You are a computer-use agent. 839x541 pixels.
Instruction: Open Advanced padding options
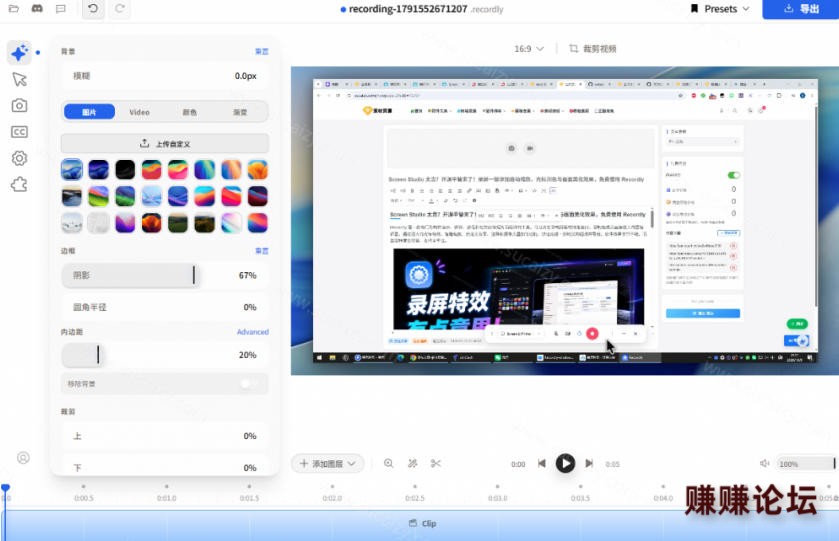point(253,332)
